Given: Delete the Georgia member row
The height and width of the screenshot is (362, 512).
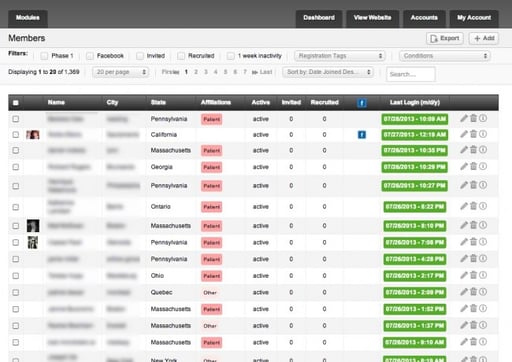Looking at the screenshot, I should pyautogui.click(x=473, y=166).
